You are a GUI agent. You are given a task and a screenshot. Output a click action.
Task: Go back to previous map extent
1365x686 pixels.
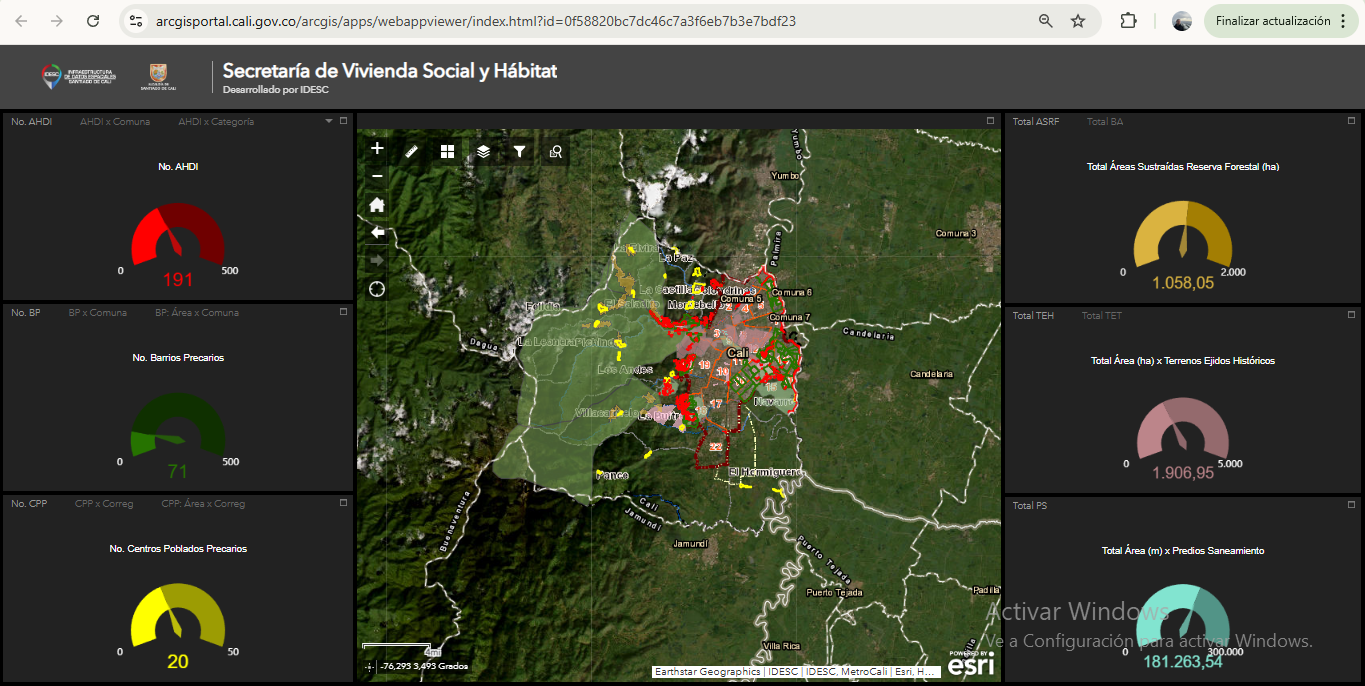377,232
